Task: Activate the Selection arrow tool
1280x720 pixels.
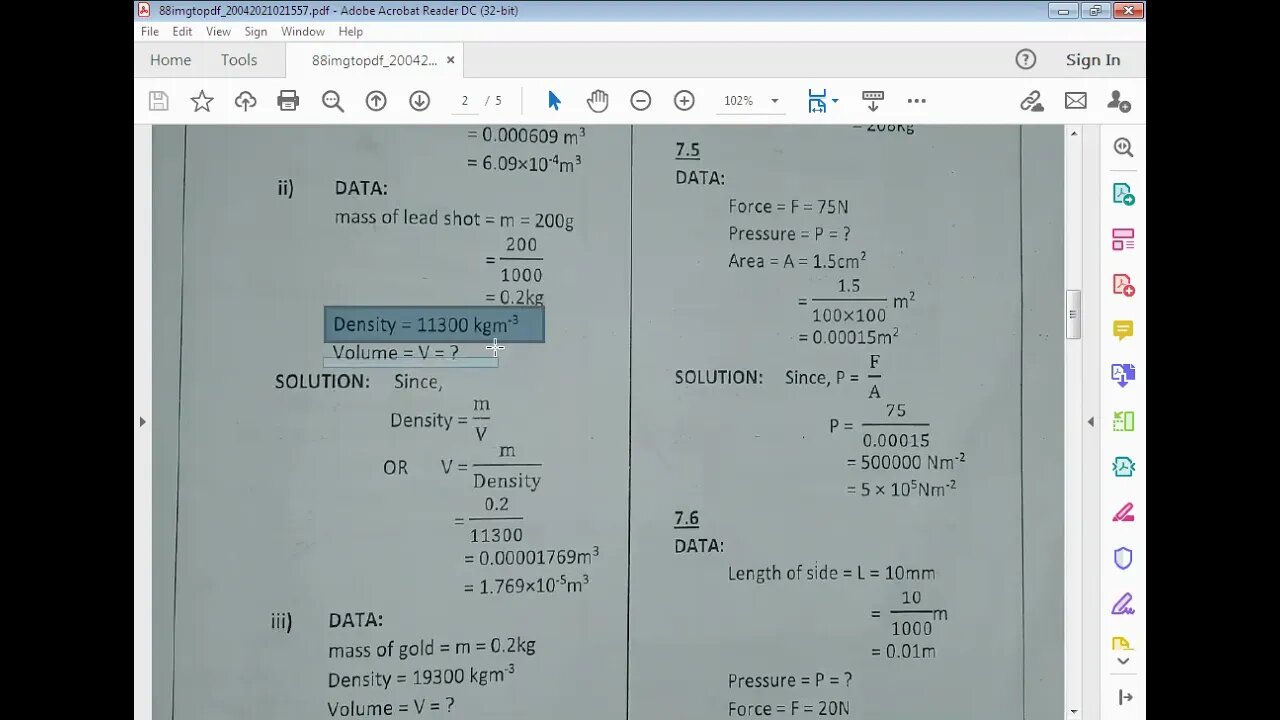Action: 554,101
